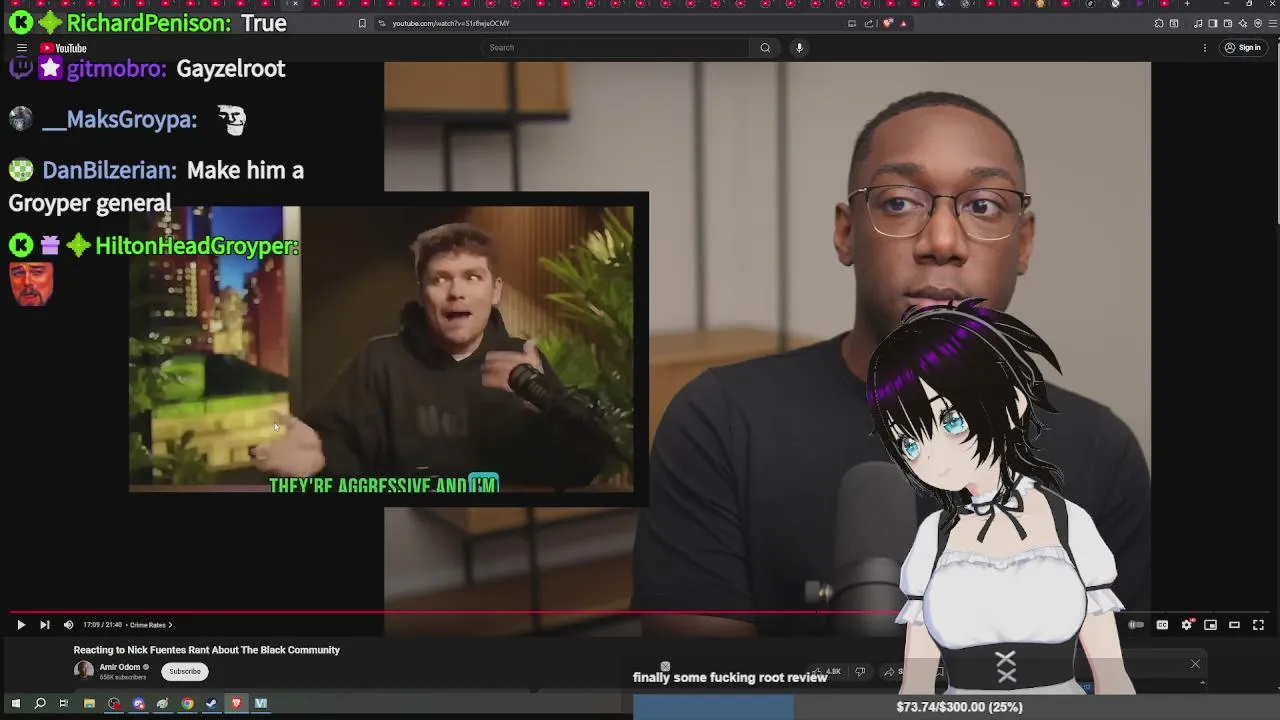Bookmark this page icon
The image size is (1280, 720).
(362, 23)
